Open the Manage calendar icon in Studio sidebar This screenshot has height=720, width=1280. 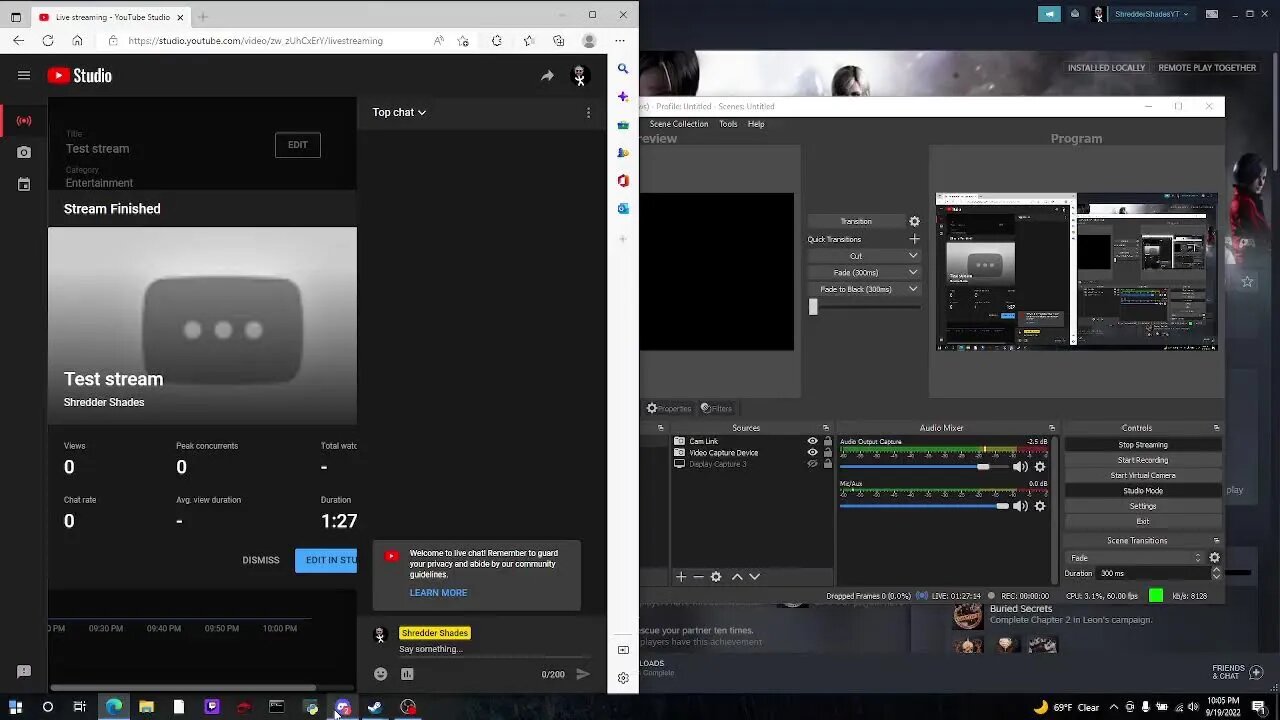coord(24,184)
